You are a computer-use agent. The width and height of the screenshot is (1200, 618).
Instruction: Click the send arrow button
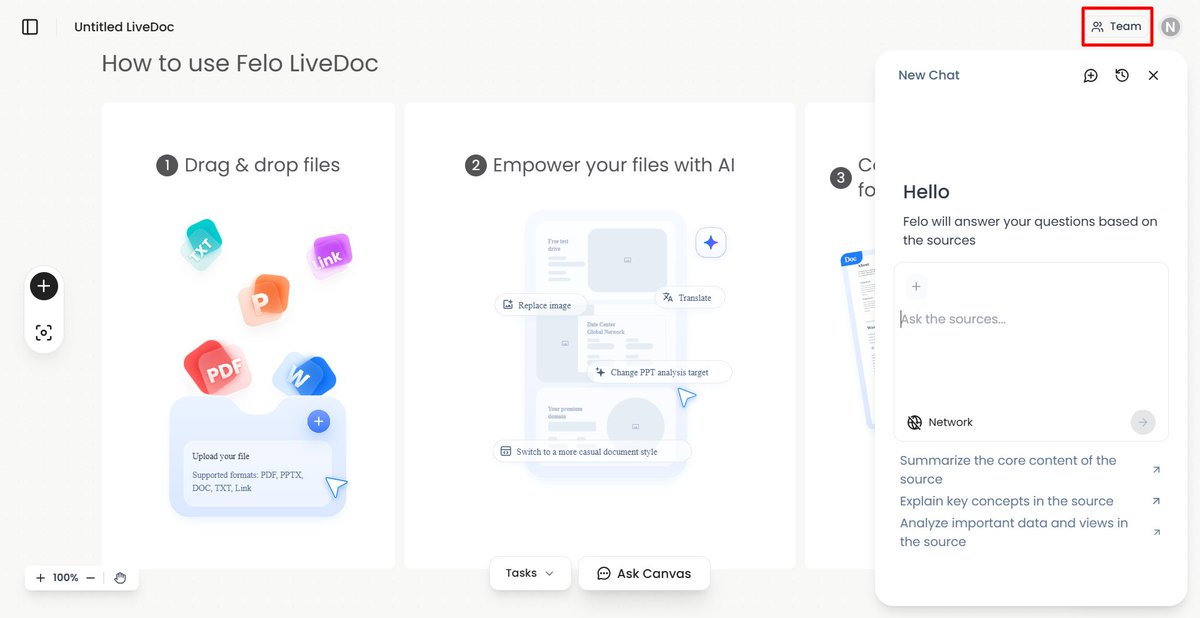tap(1143, 422)
